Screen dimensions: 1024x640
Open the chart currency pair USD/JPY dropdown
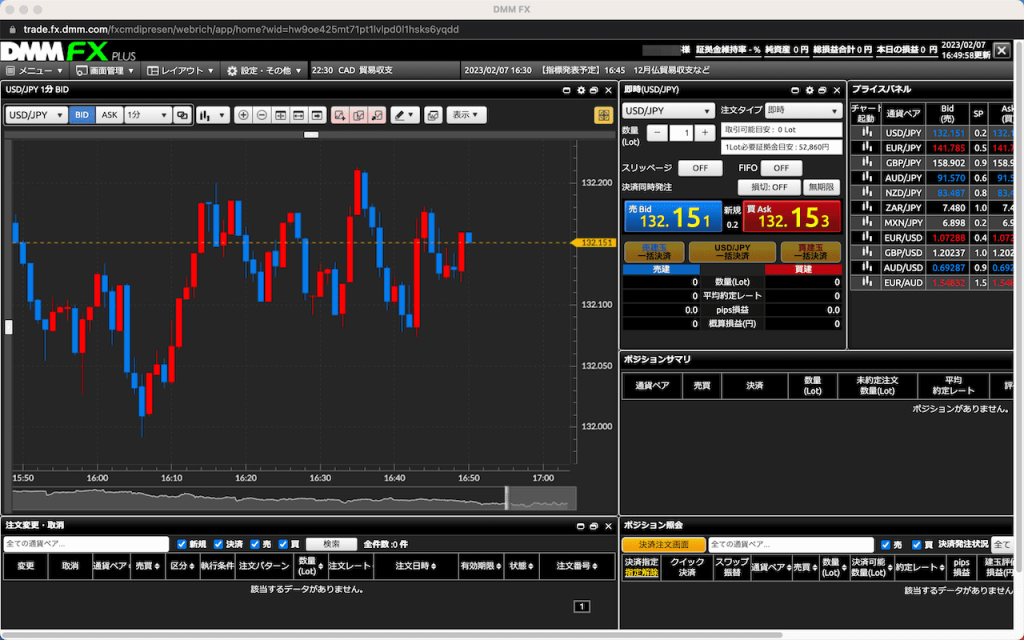pos(36,115)
